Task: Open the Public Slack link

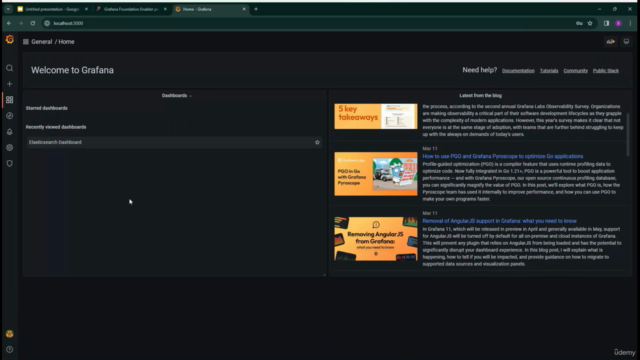Action: pos(606,71)
